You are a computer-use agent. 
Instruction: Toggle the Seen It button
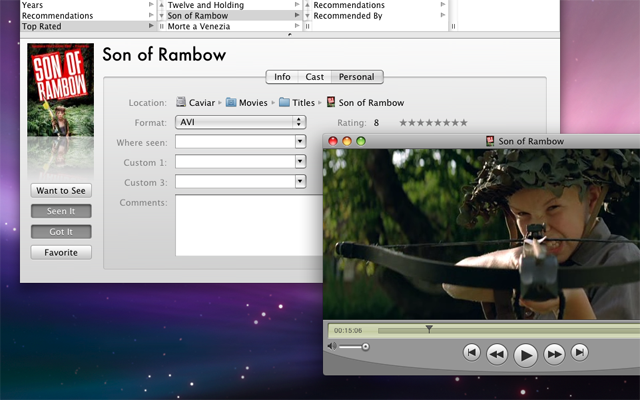click(60, 211)
